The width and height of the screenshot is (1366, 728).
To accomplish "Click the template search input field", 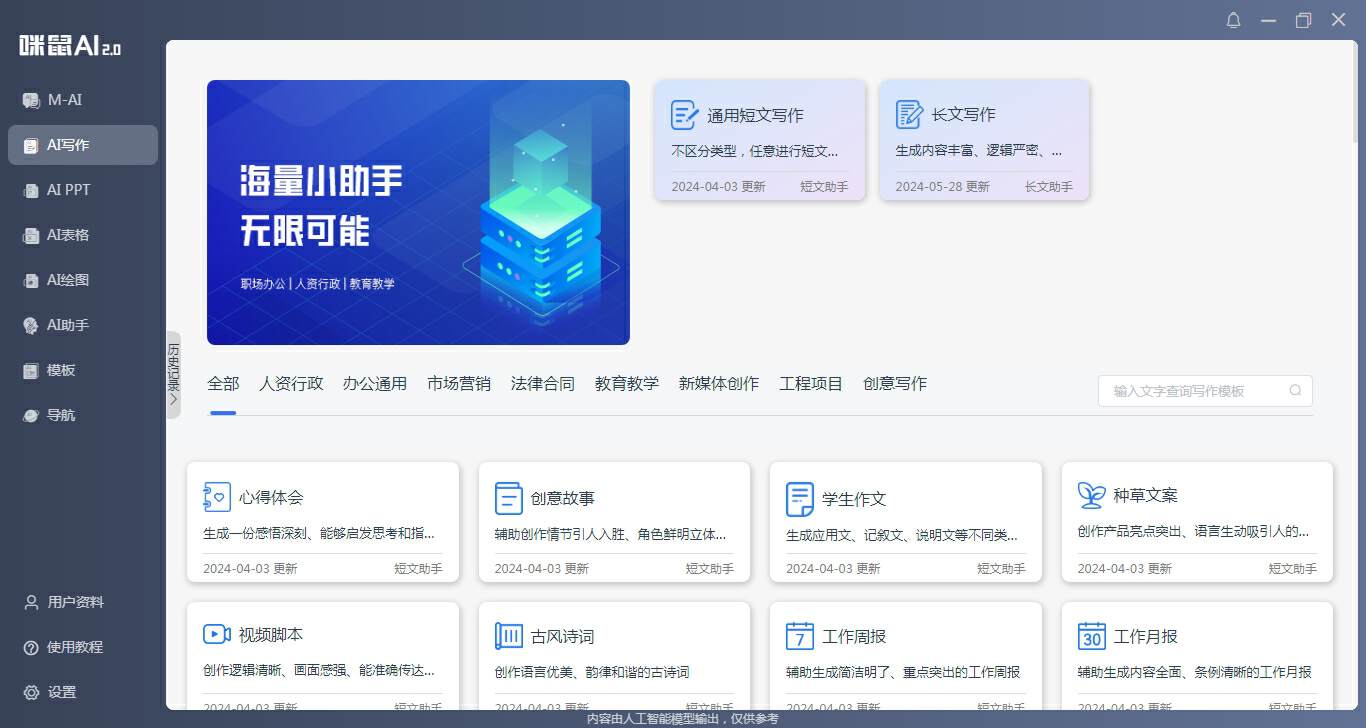I will click(1195, 391).
